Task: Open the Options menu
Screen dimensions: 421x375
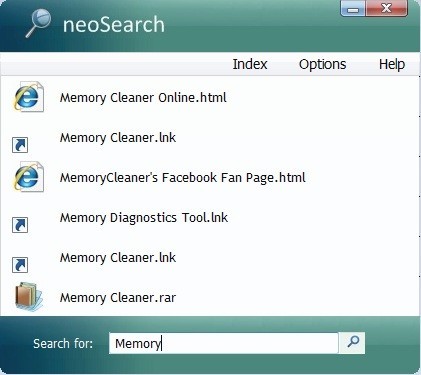Action: 322,64
